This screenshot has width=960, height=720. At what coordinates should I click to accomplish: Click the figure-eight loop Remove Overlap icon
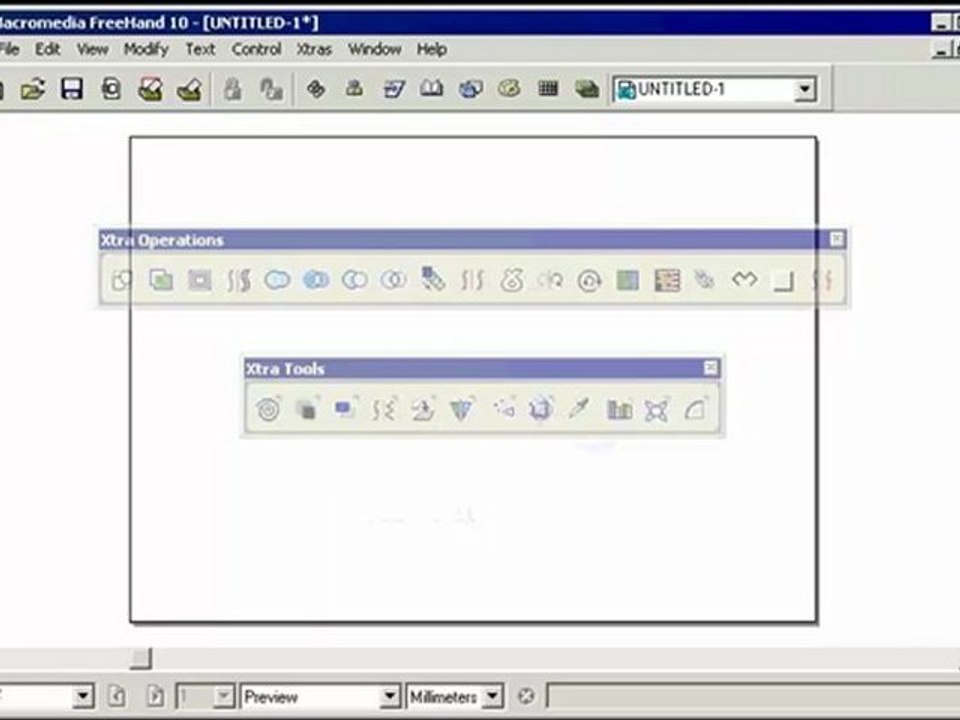[512, 280]
